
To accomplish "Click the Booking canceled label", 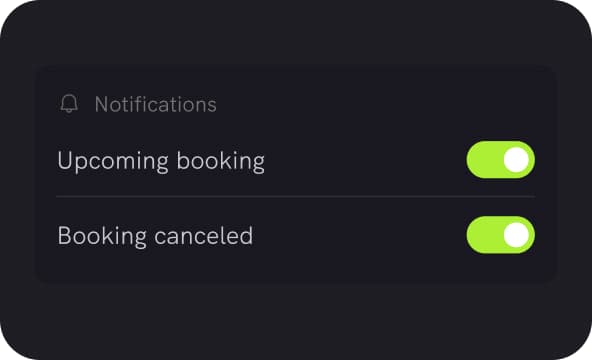I will pyautogui.click(x=155, y=236).
